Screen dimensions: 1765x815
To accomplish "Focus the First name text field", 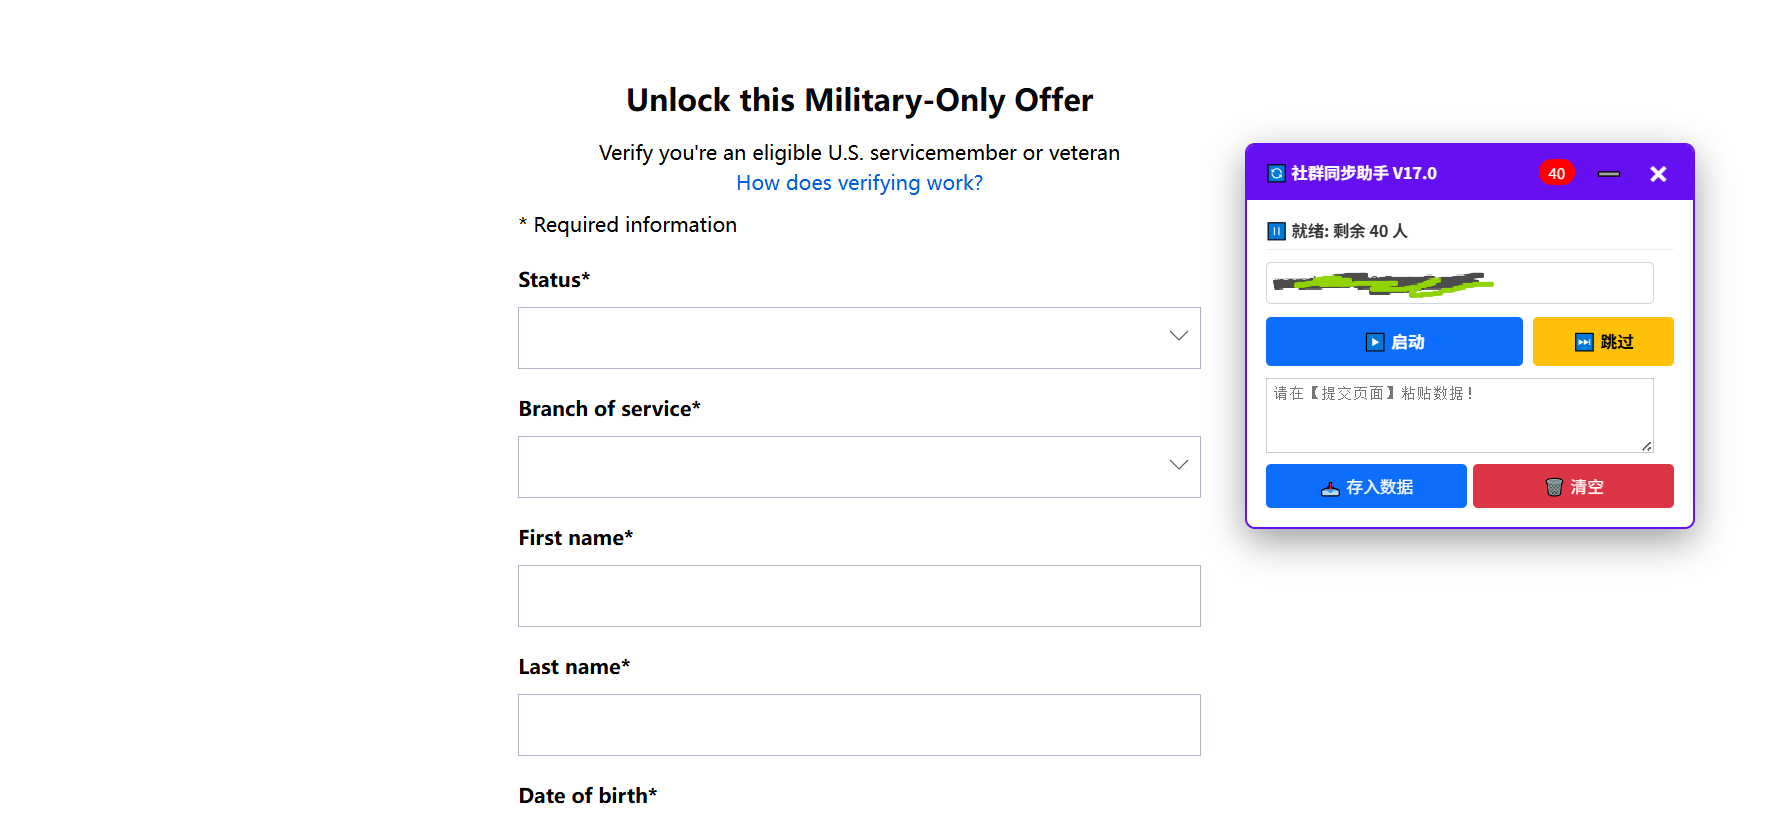I will tap(859, 596).
